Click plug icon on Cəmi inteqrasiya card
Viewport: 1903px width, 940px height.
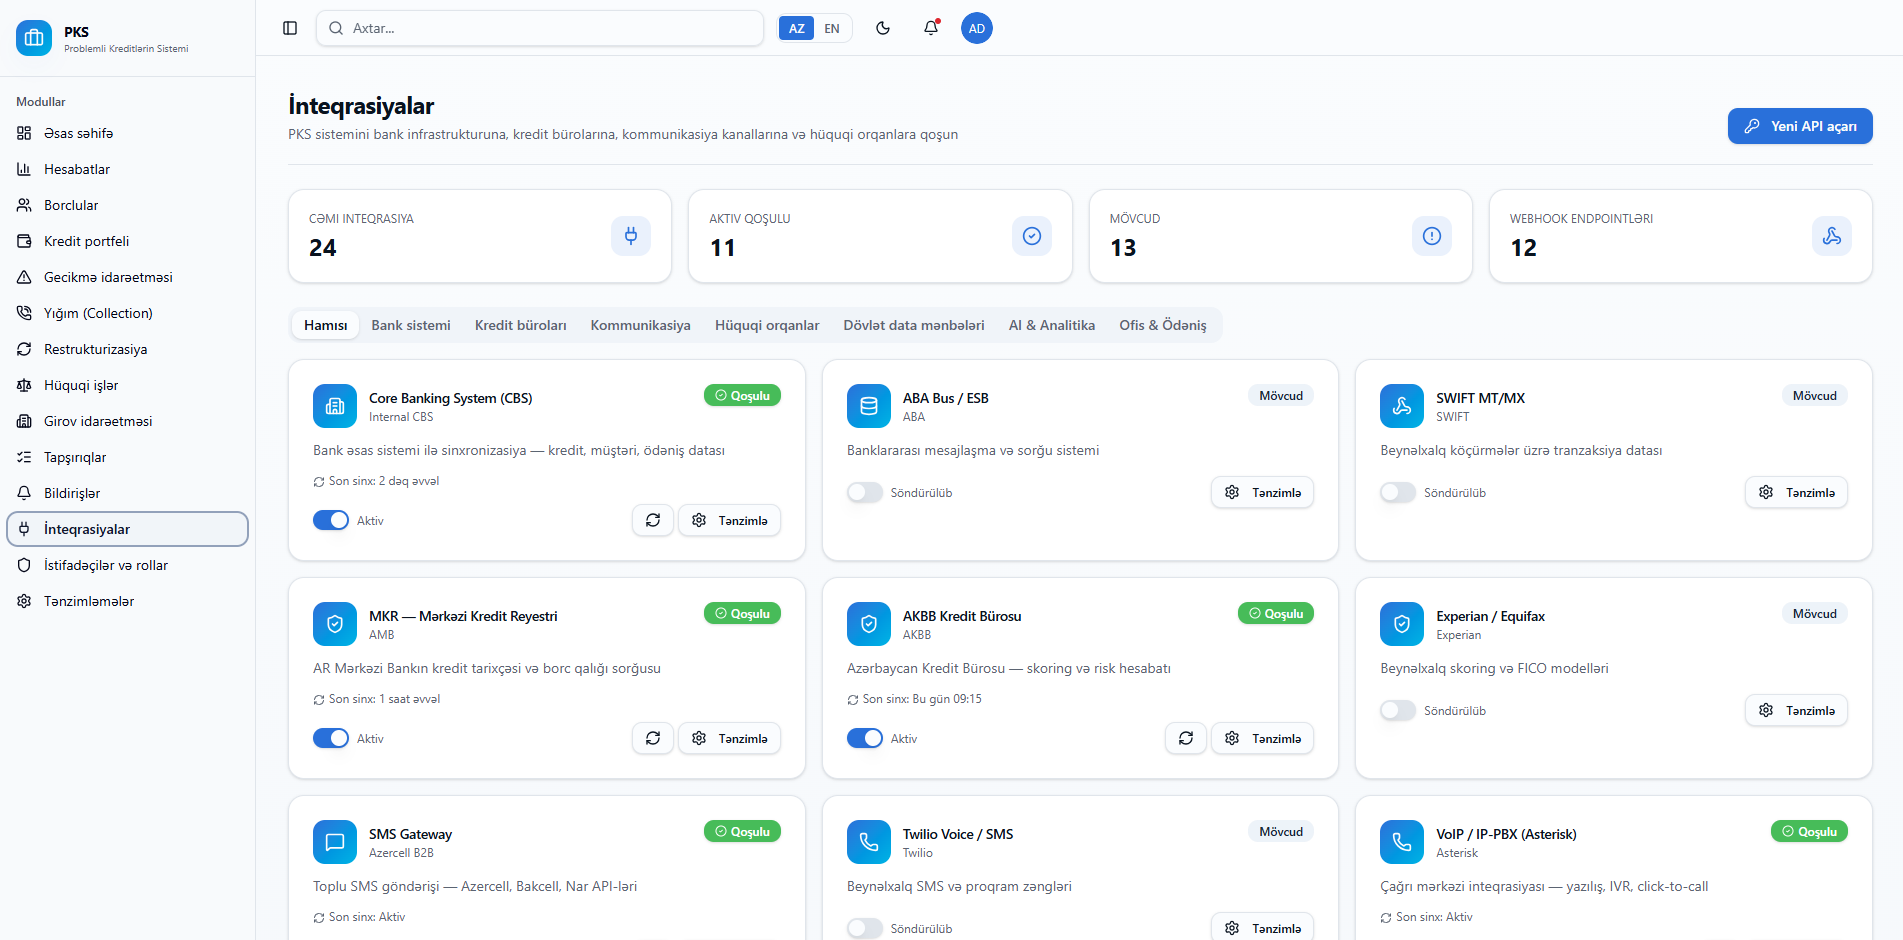[631, 236]
